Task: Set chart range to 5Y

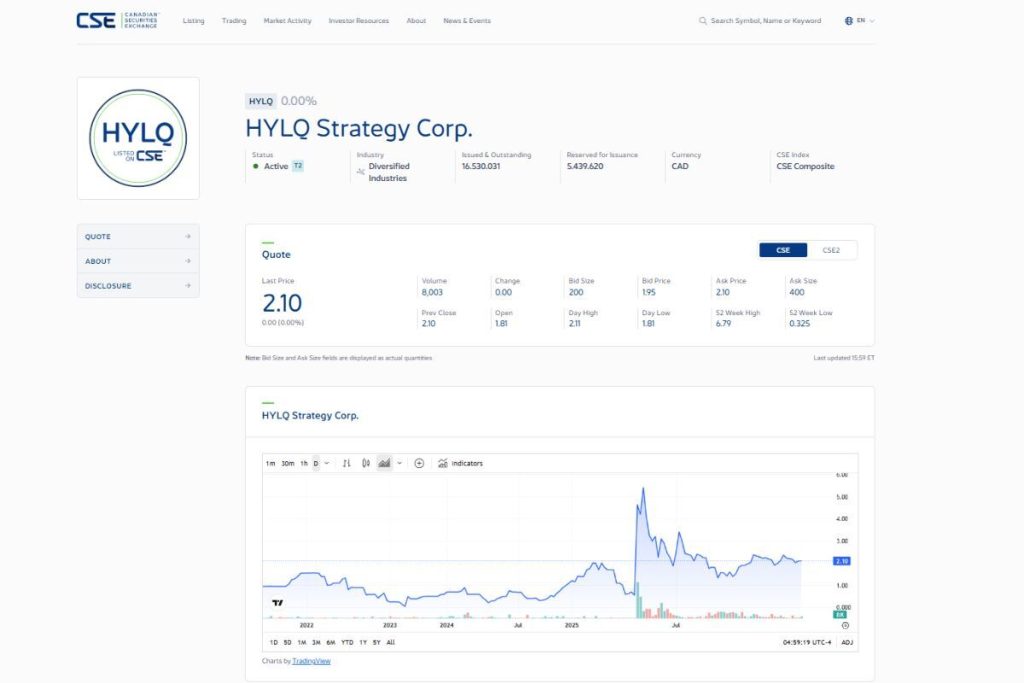Action: [376, 643]
